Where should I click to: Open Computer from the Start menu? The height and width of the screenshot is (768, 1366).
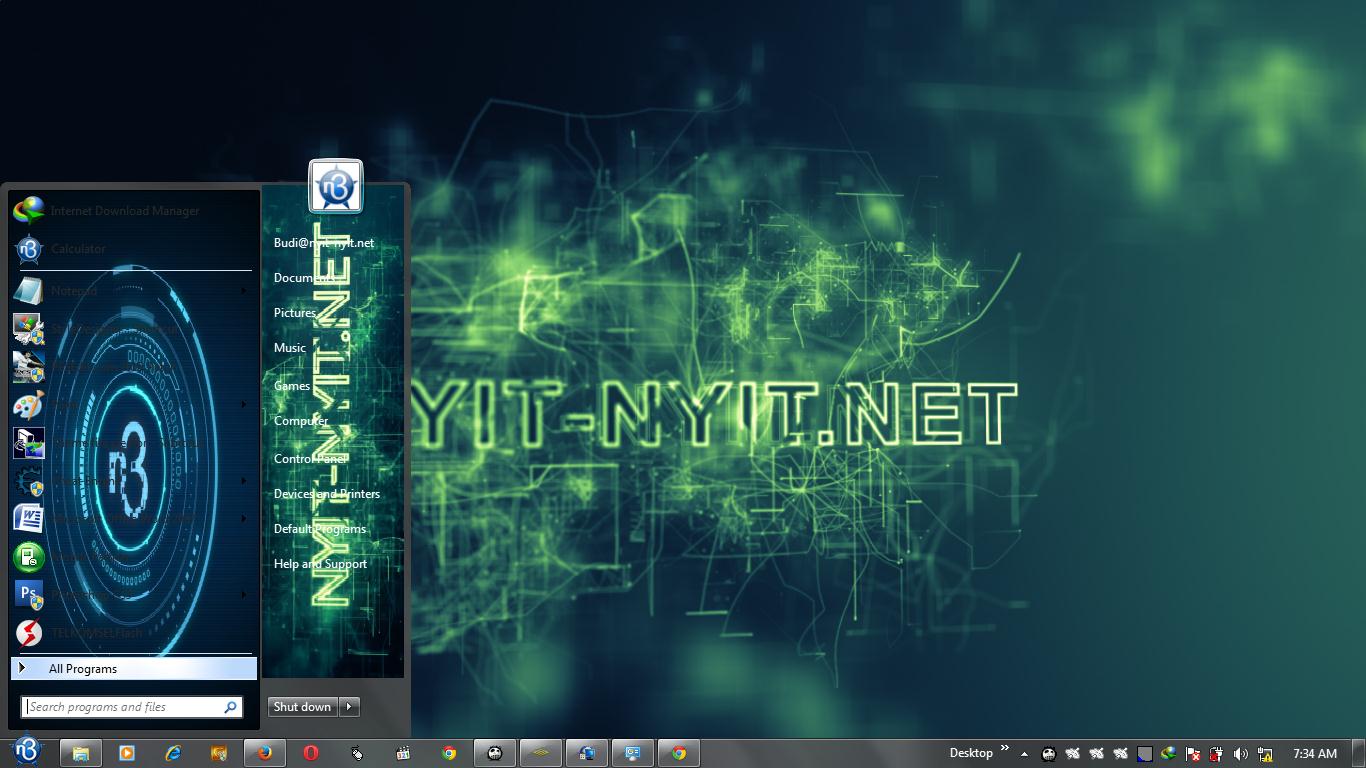301,421
